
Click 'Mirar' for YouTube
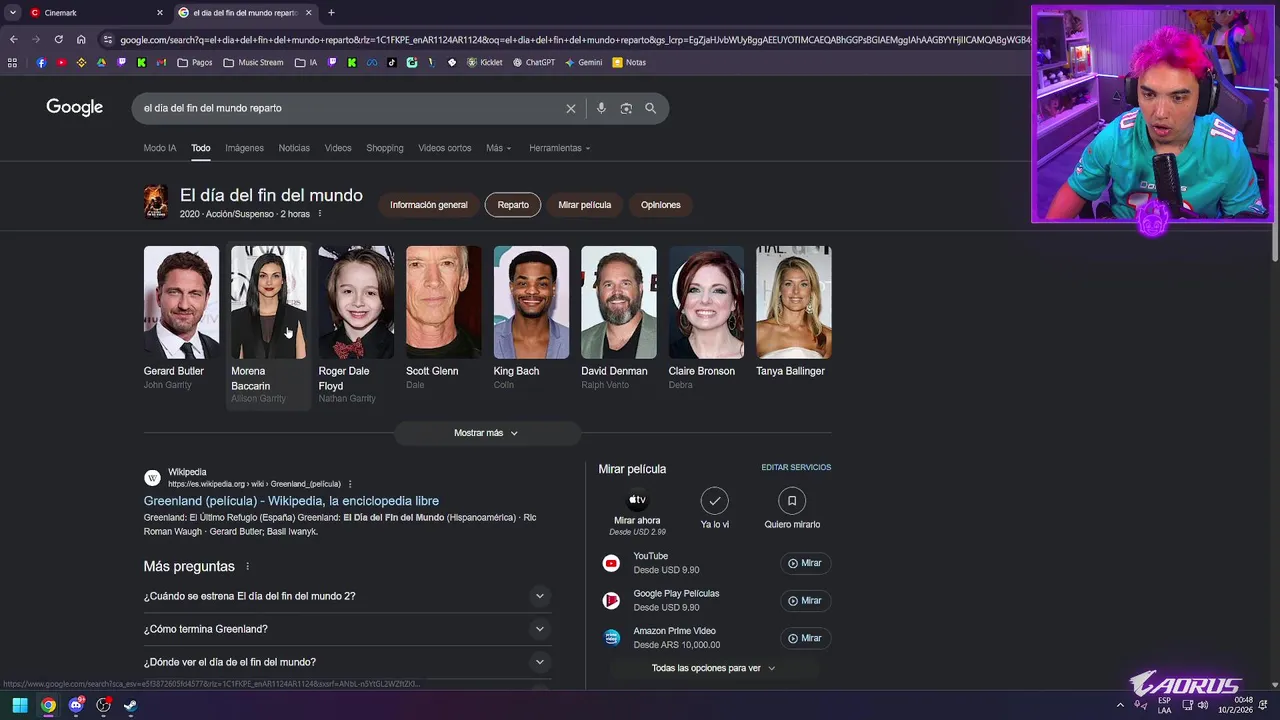(x=805, y=563)
